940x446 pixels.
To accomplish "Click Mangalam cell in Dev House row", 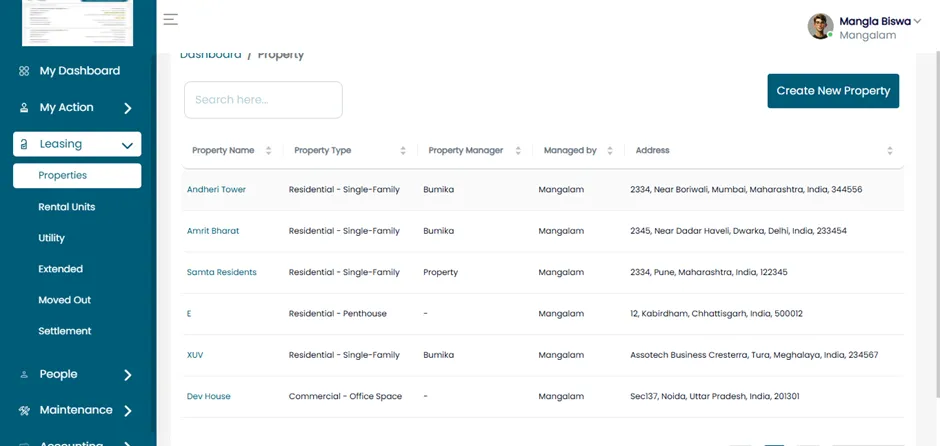I will pos(561,396).
